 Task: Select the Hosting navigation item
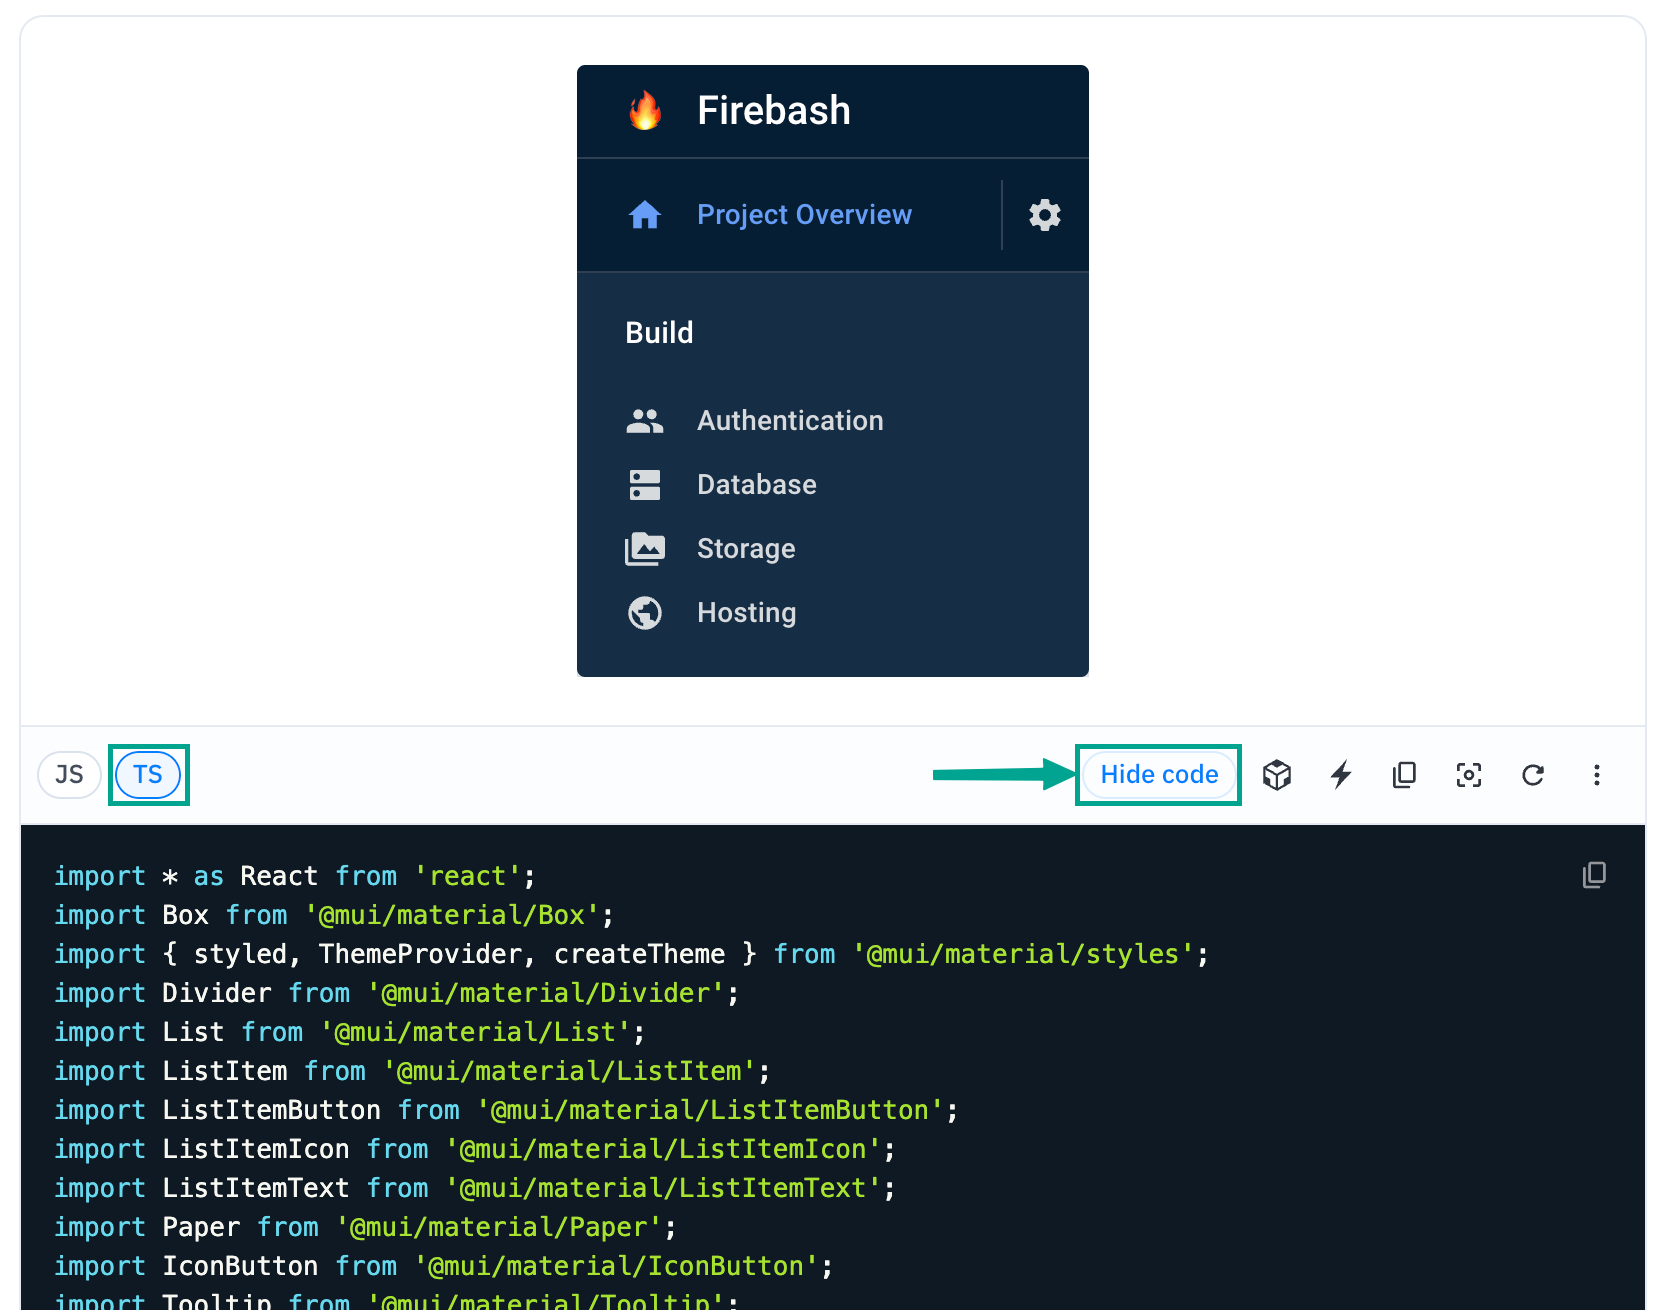pos(746,612)
